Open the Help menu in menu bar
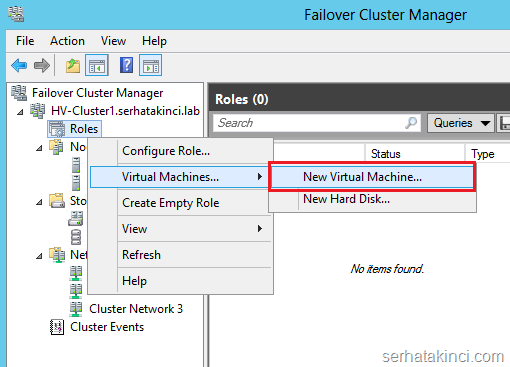510x367 pixels. pyautogui.click(x=154, y=41)
